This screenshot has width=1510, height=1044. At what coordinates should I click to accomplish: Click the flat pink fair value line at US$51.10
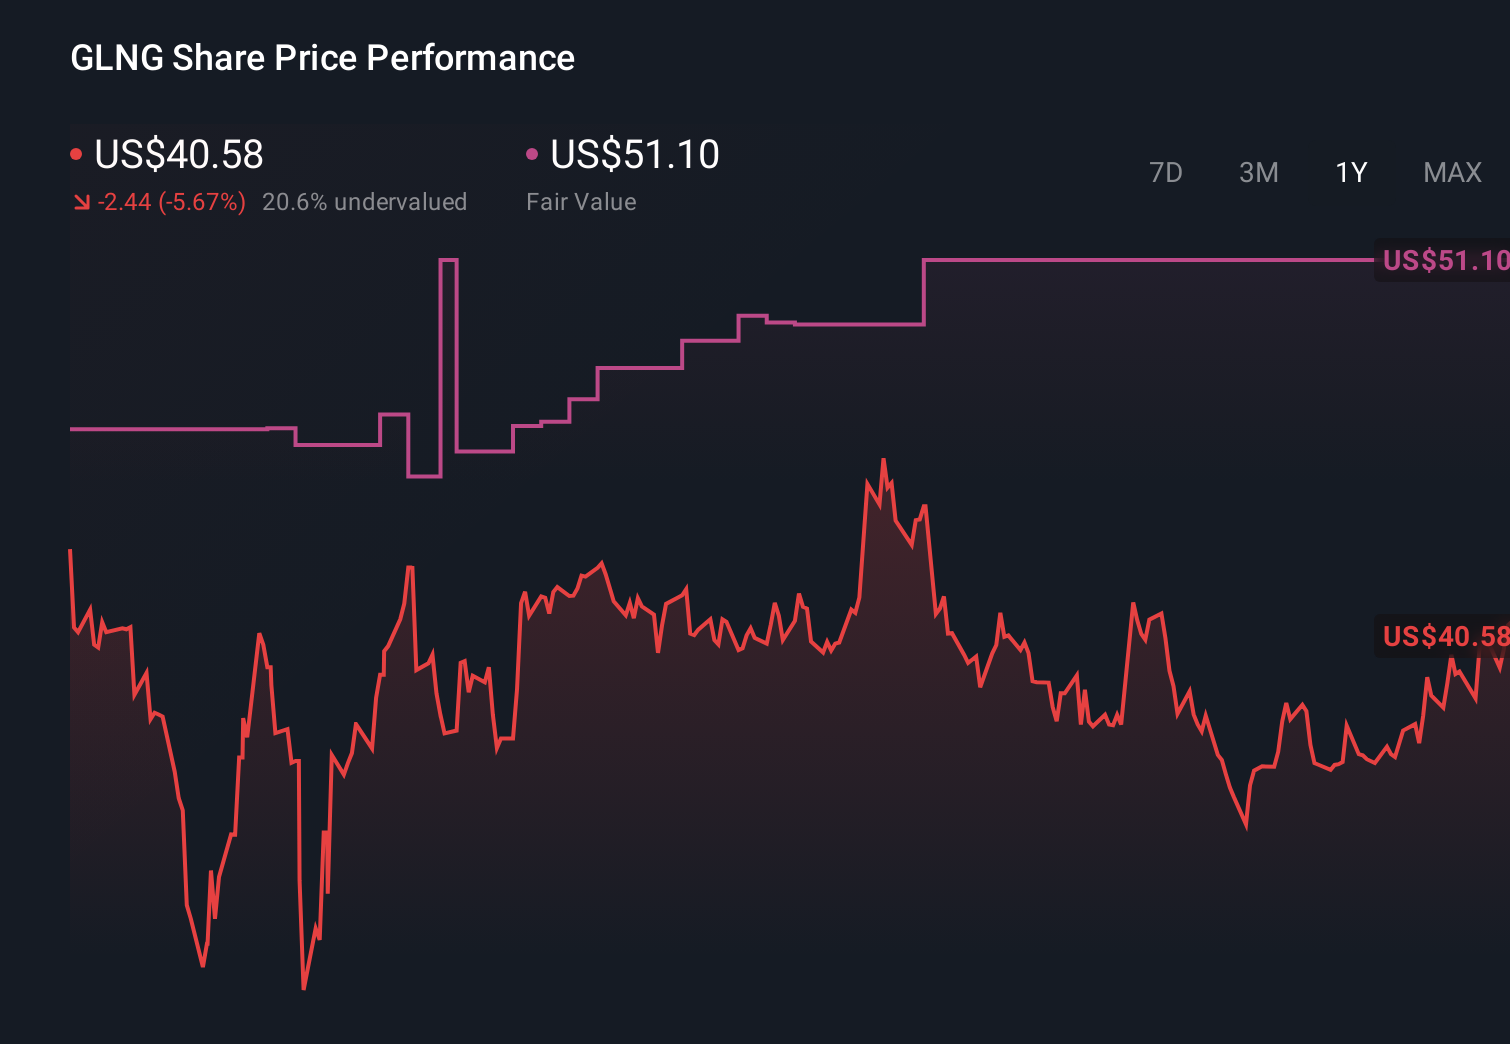[x=1150, y=260]
